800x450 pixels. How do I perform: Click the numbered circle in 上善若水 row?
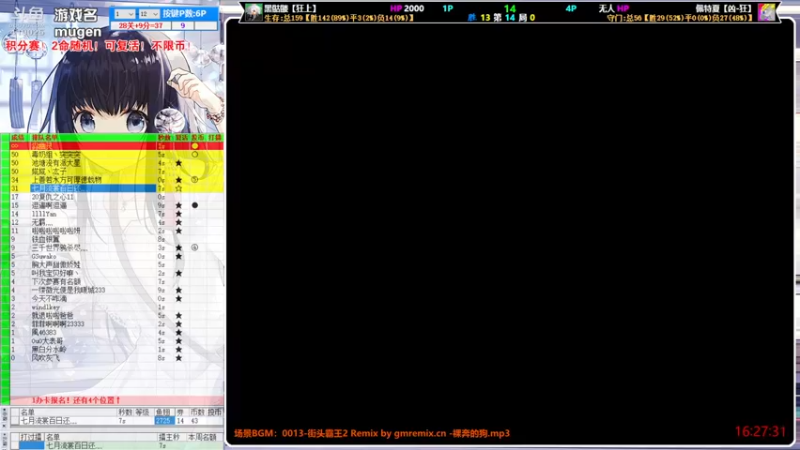tap(195, 180)
